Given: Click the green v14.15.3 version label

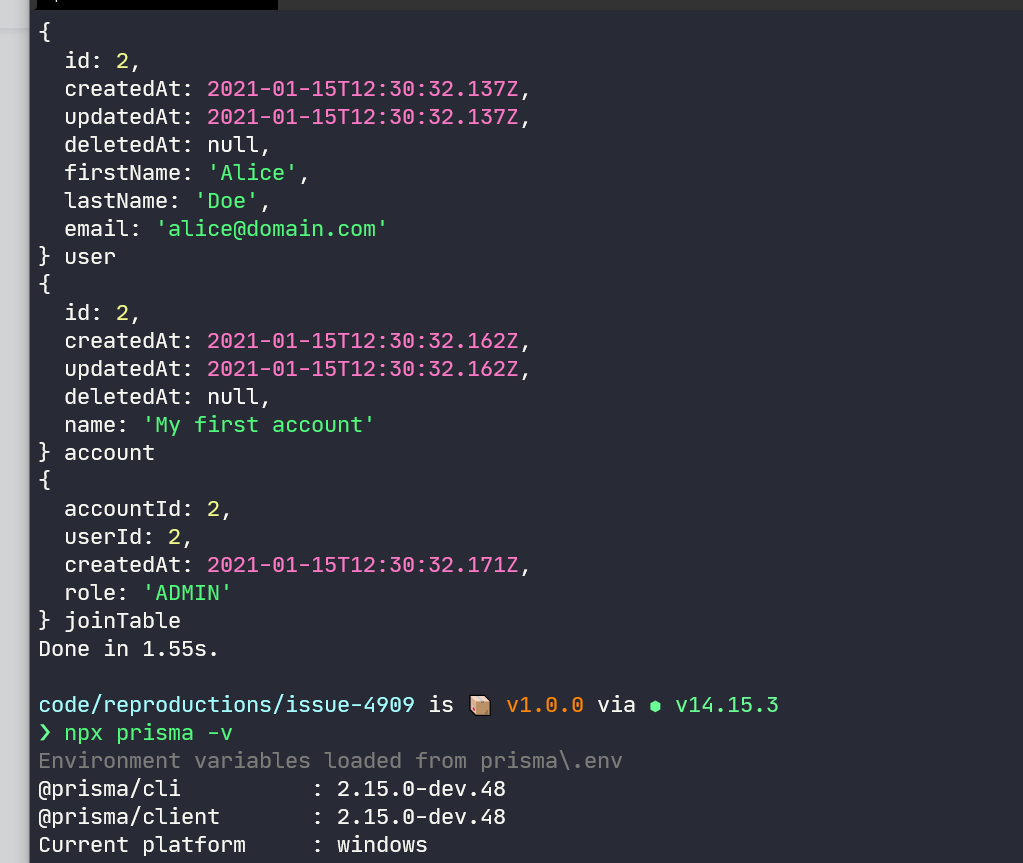Looking at the screenshot, I should (x=727, y=705).
